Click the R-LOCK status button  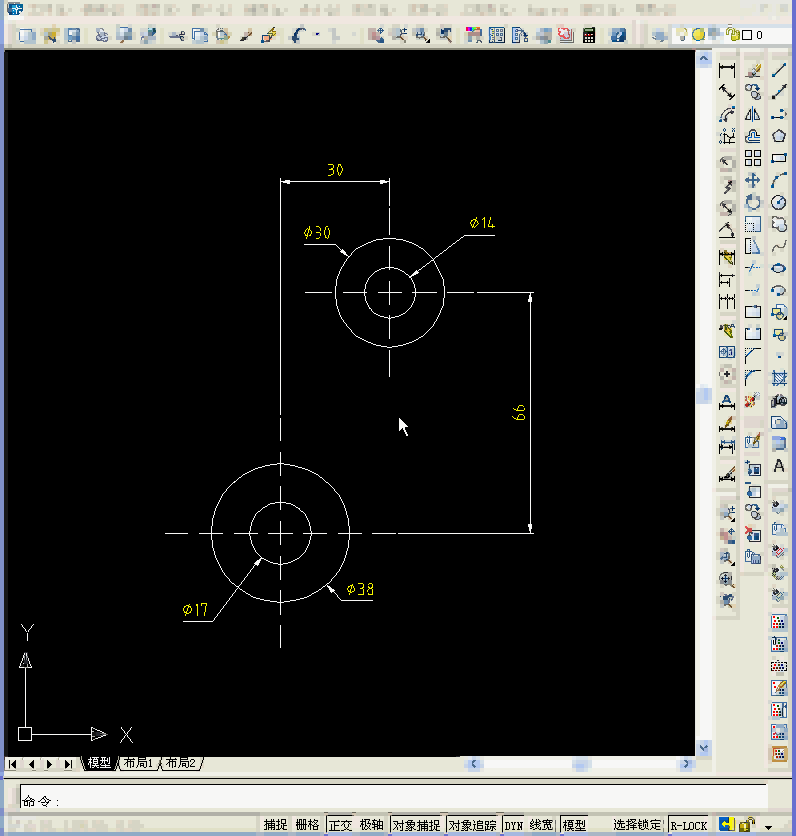(x=688, y=825)
